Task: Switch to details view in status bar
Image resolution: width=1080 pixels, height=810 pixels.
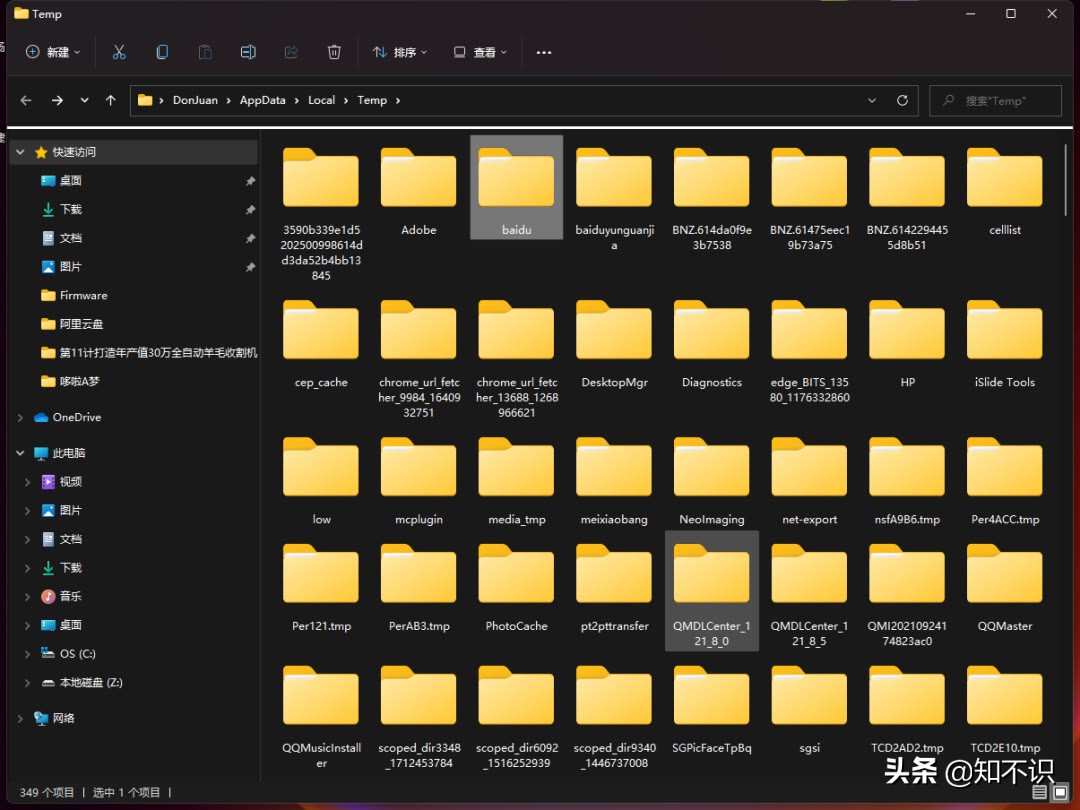Action: tap(1040, 792)
